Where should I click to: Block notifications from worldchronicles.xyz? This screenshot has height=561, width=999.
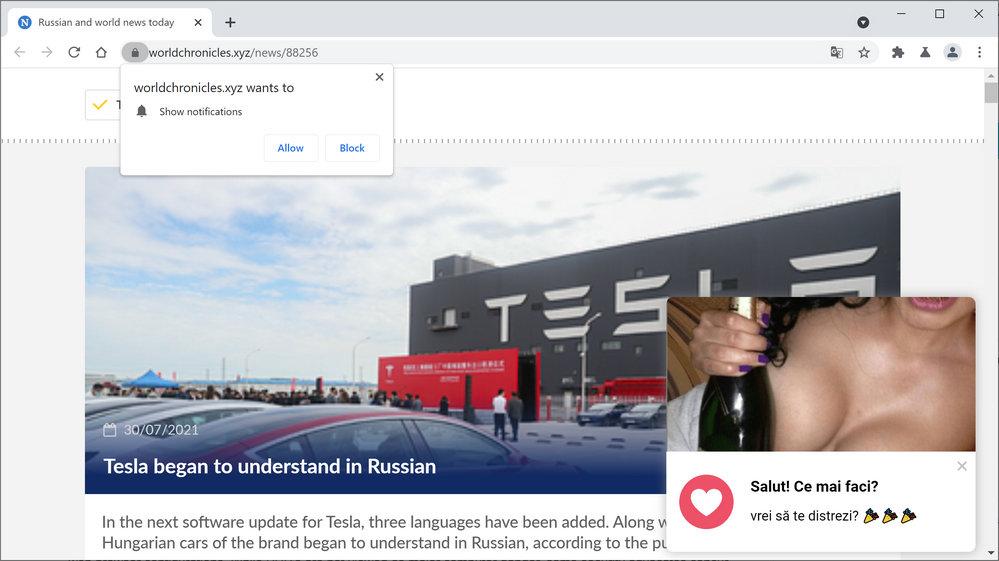352,148
